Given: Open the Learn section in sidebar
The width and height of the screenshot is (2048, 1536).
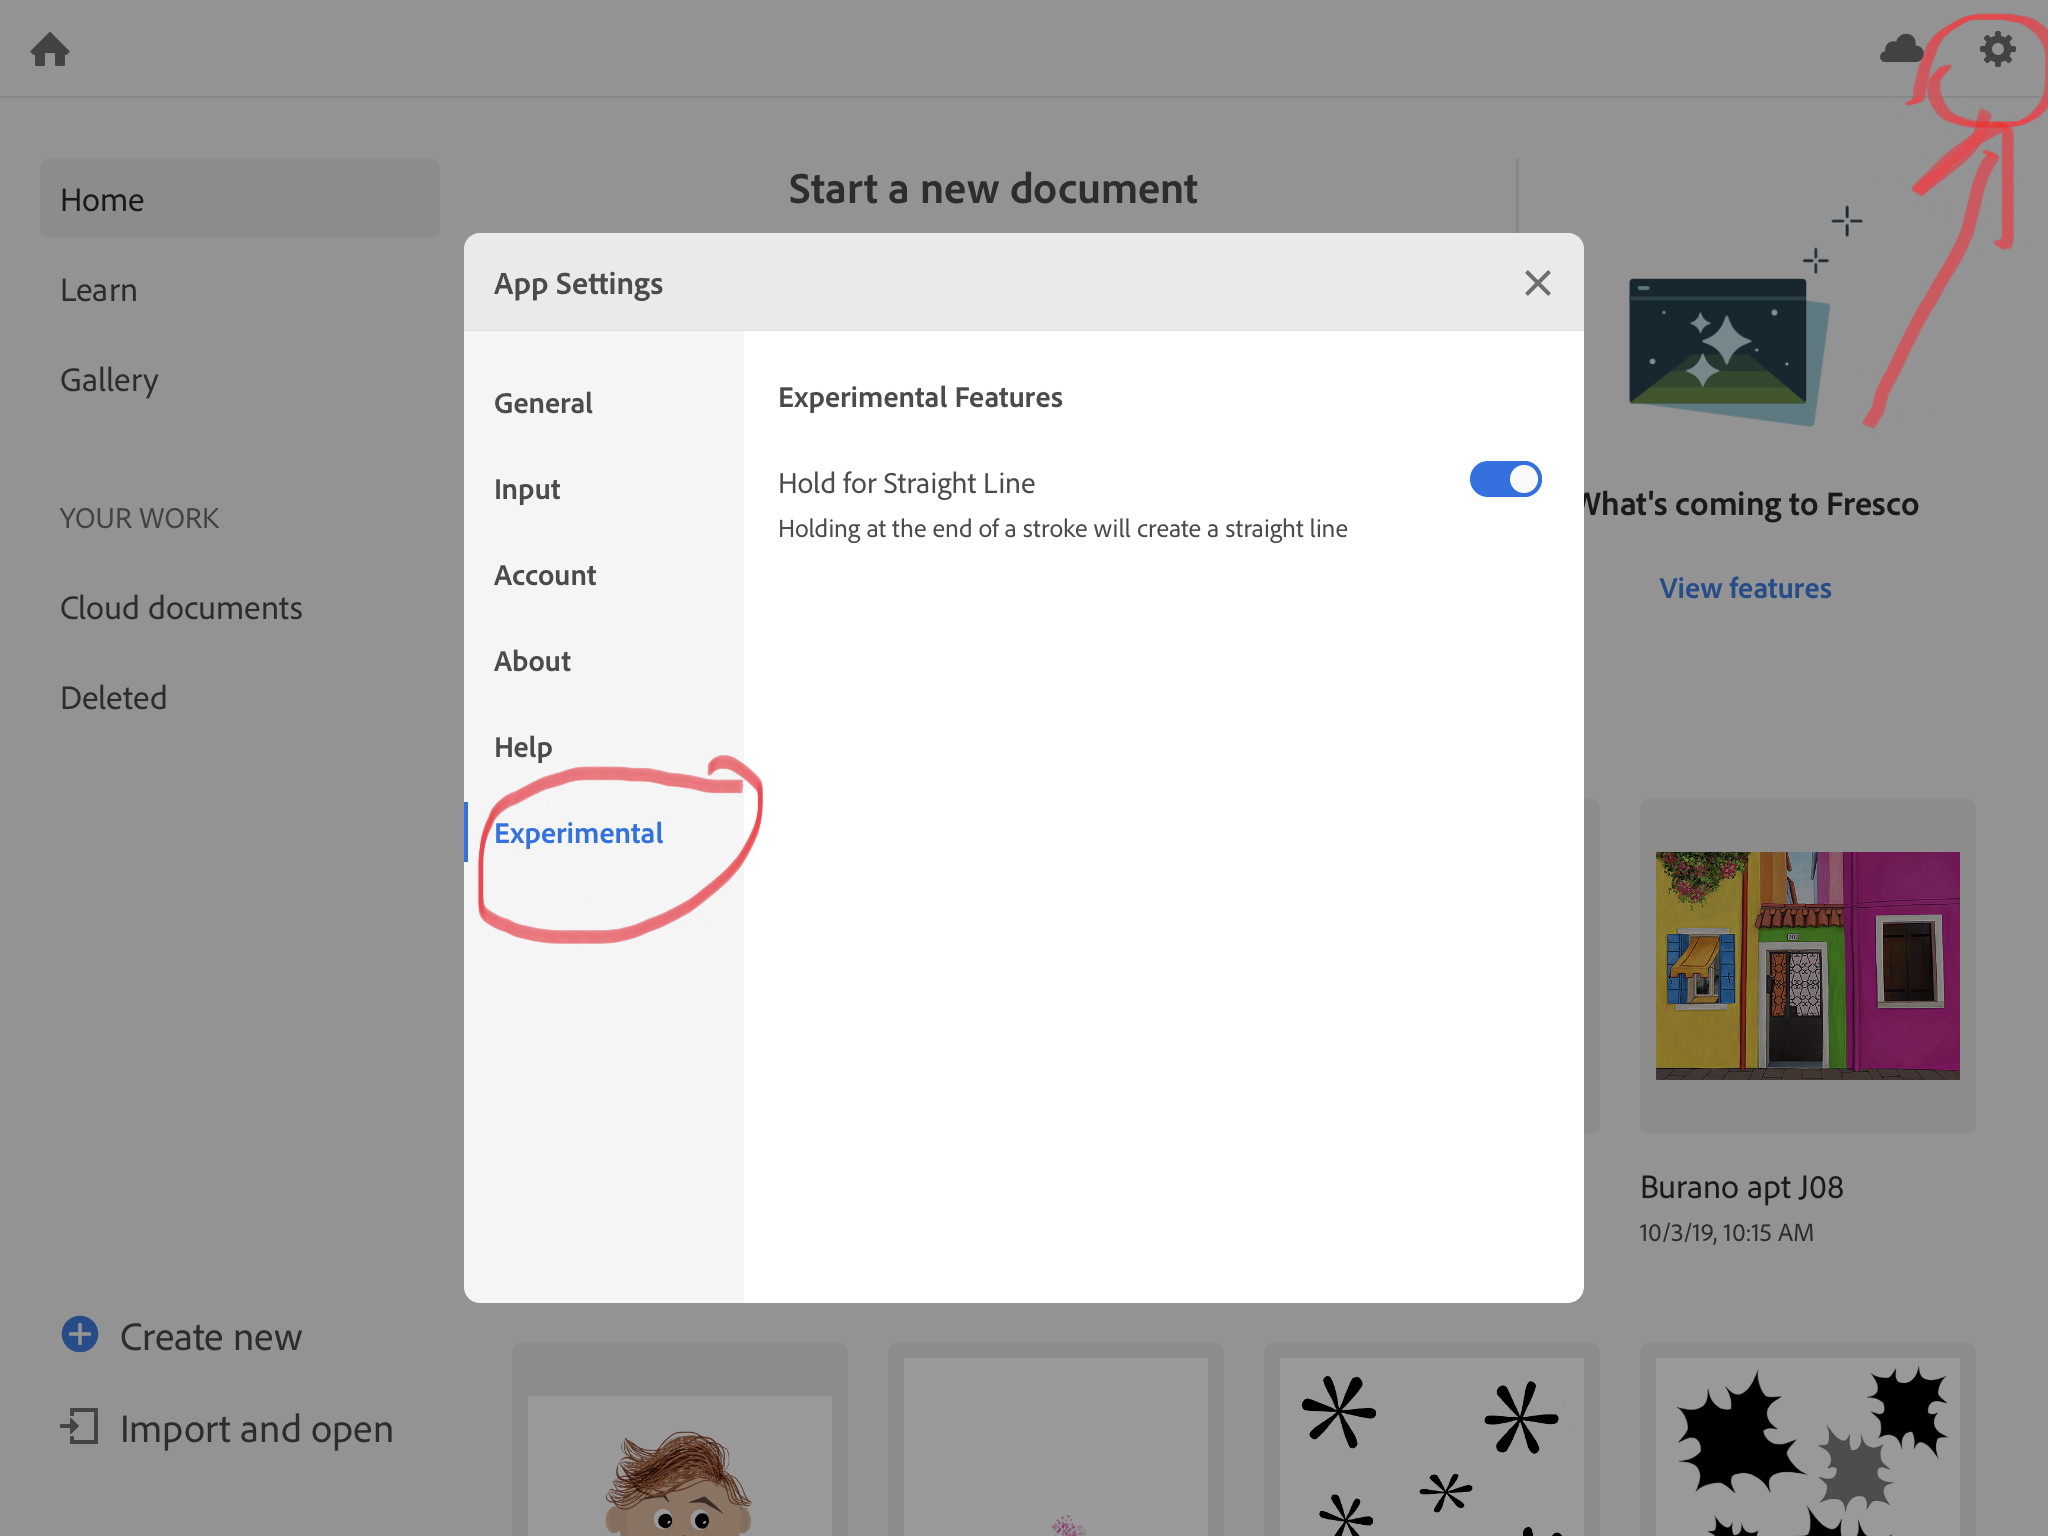Looking at the screenshot, I should click(99, 290).
